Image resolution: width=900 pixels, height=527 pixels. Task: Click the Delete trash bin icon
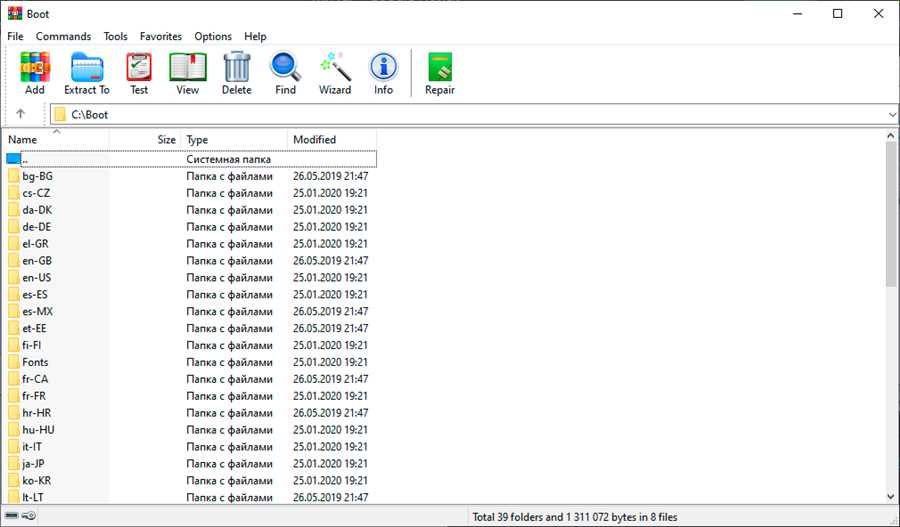[236, 72]
